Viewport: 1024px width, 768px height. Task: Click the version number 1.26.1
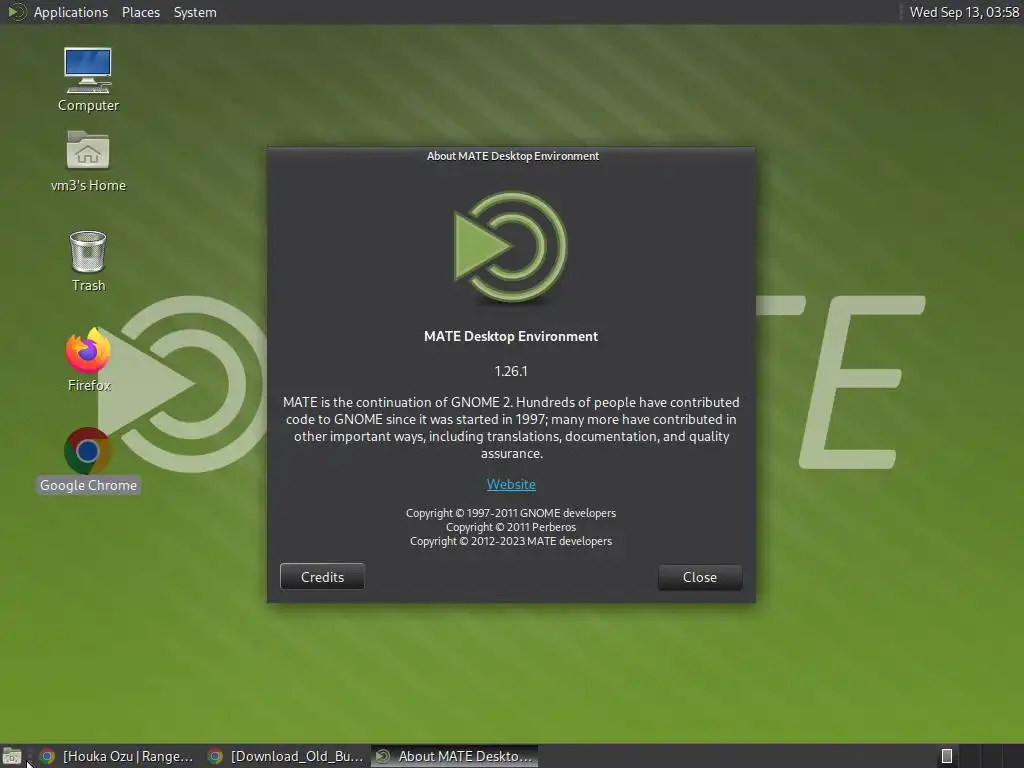point(511,371)
